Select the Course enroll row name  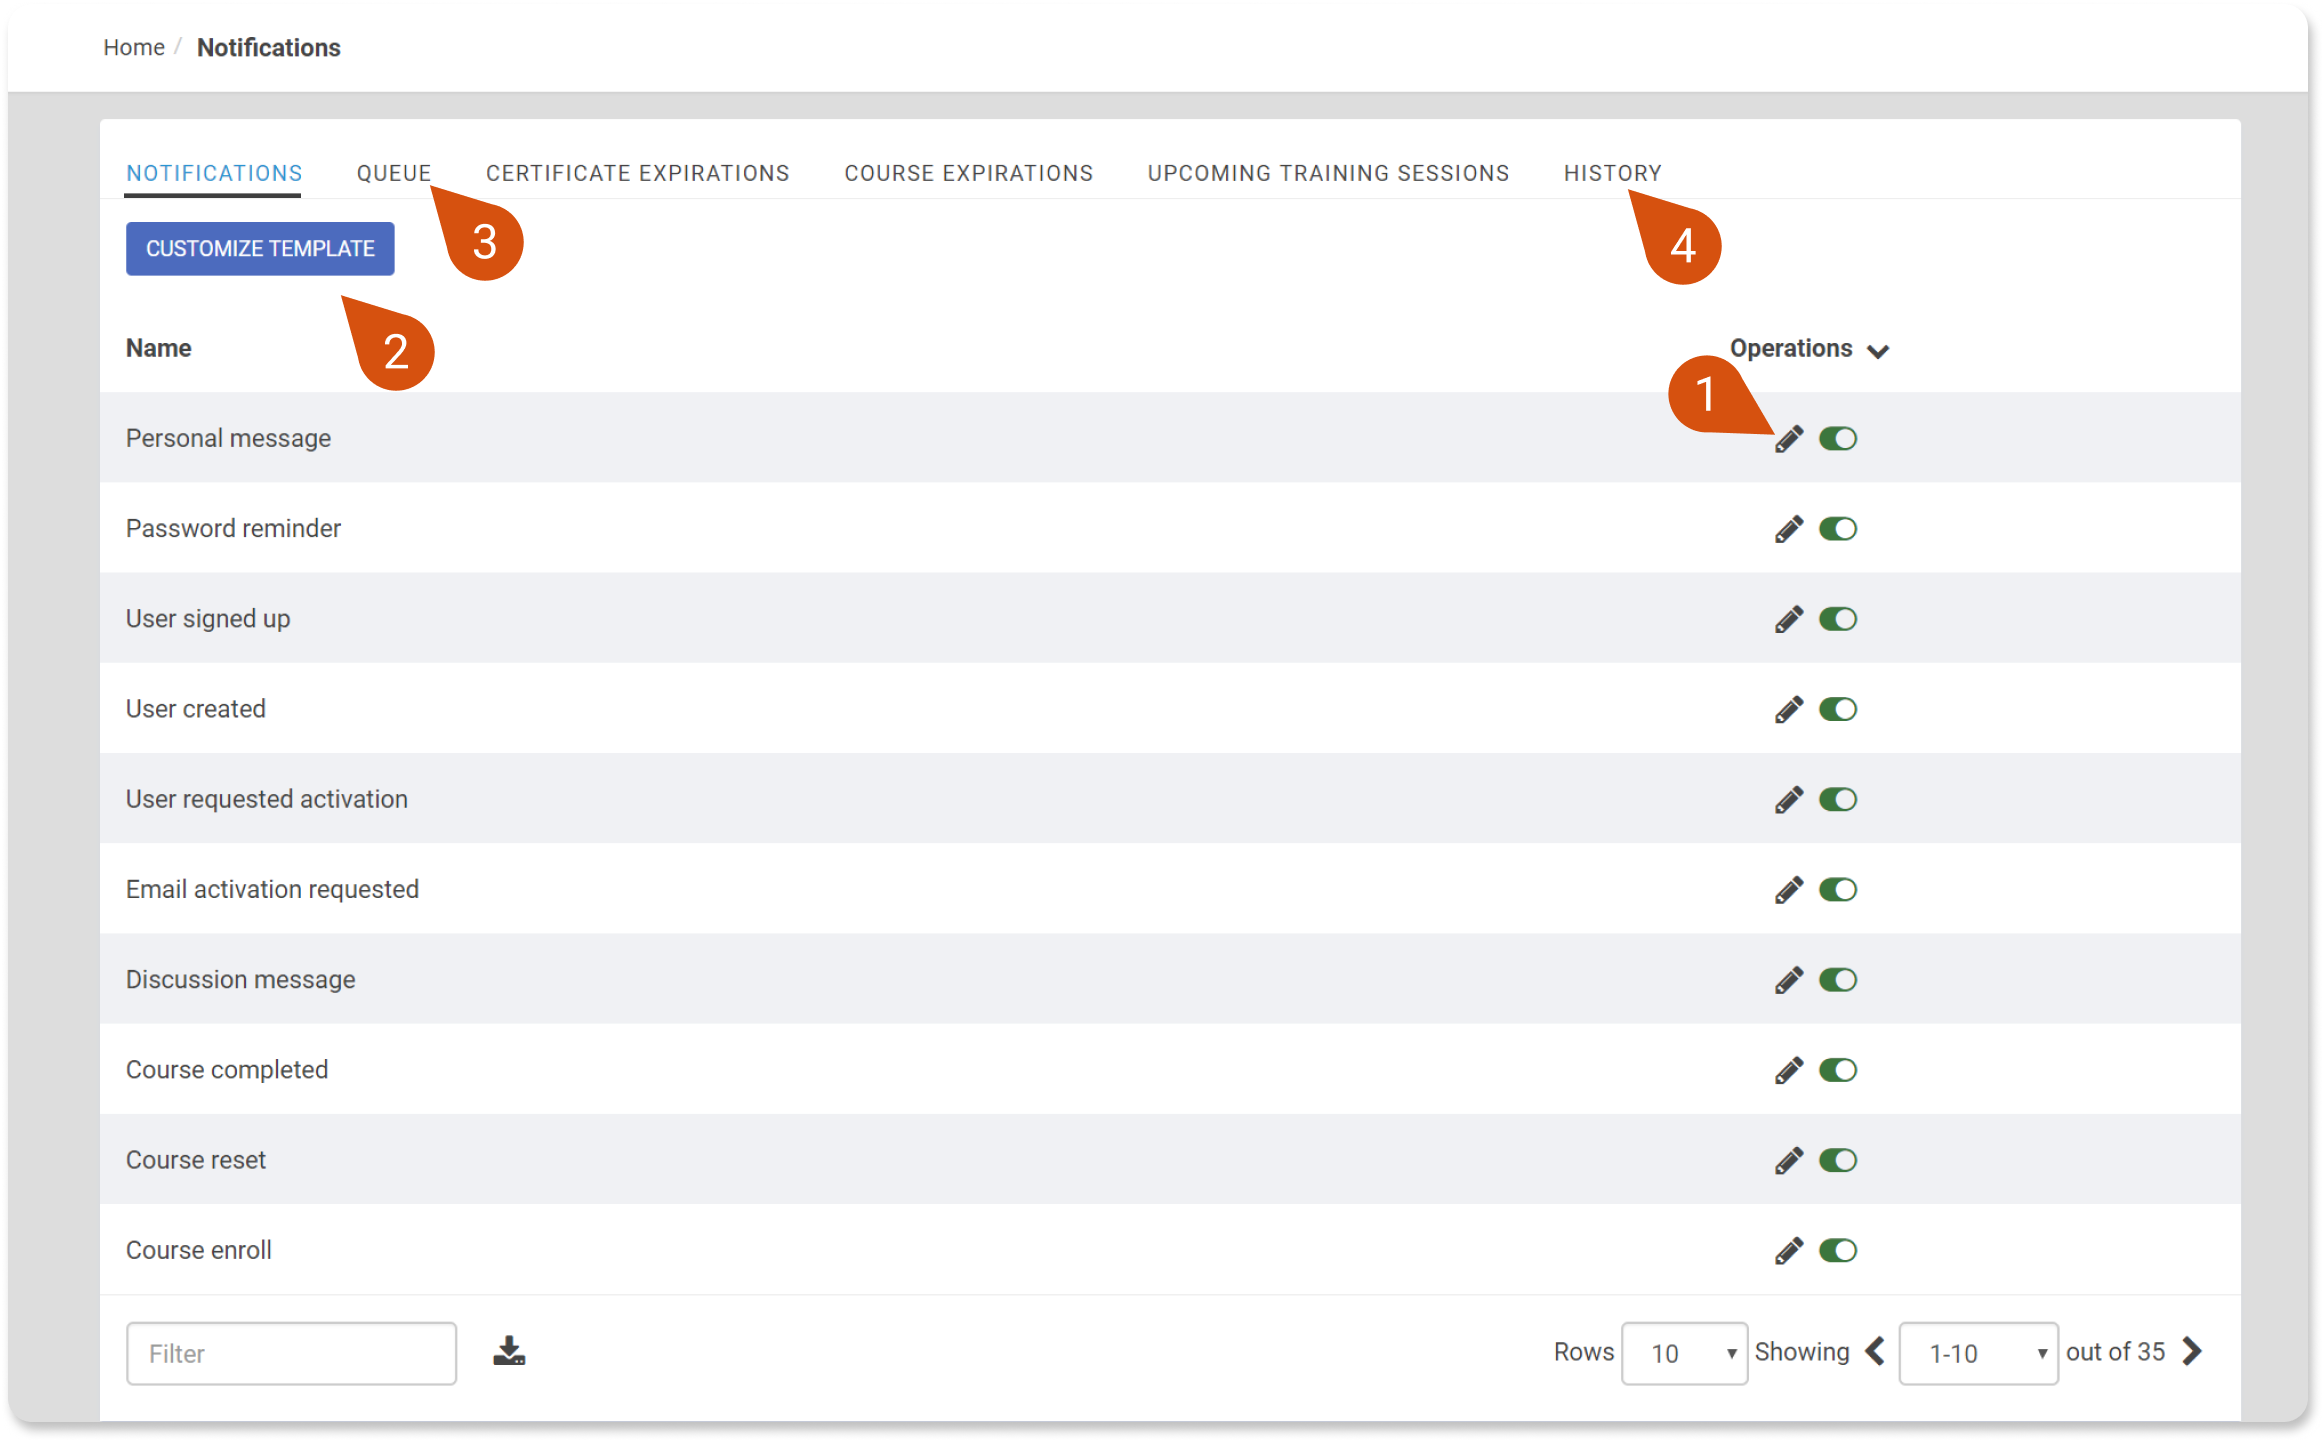199,1250
